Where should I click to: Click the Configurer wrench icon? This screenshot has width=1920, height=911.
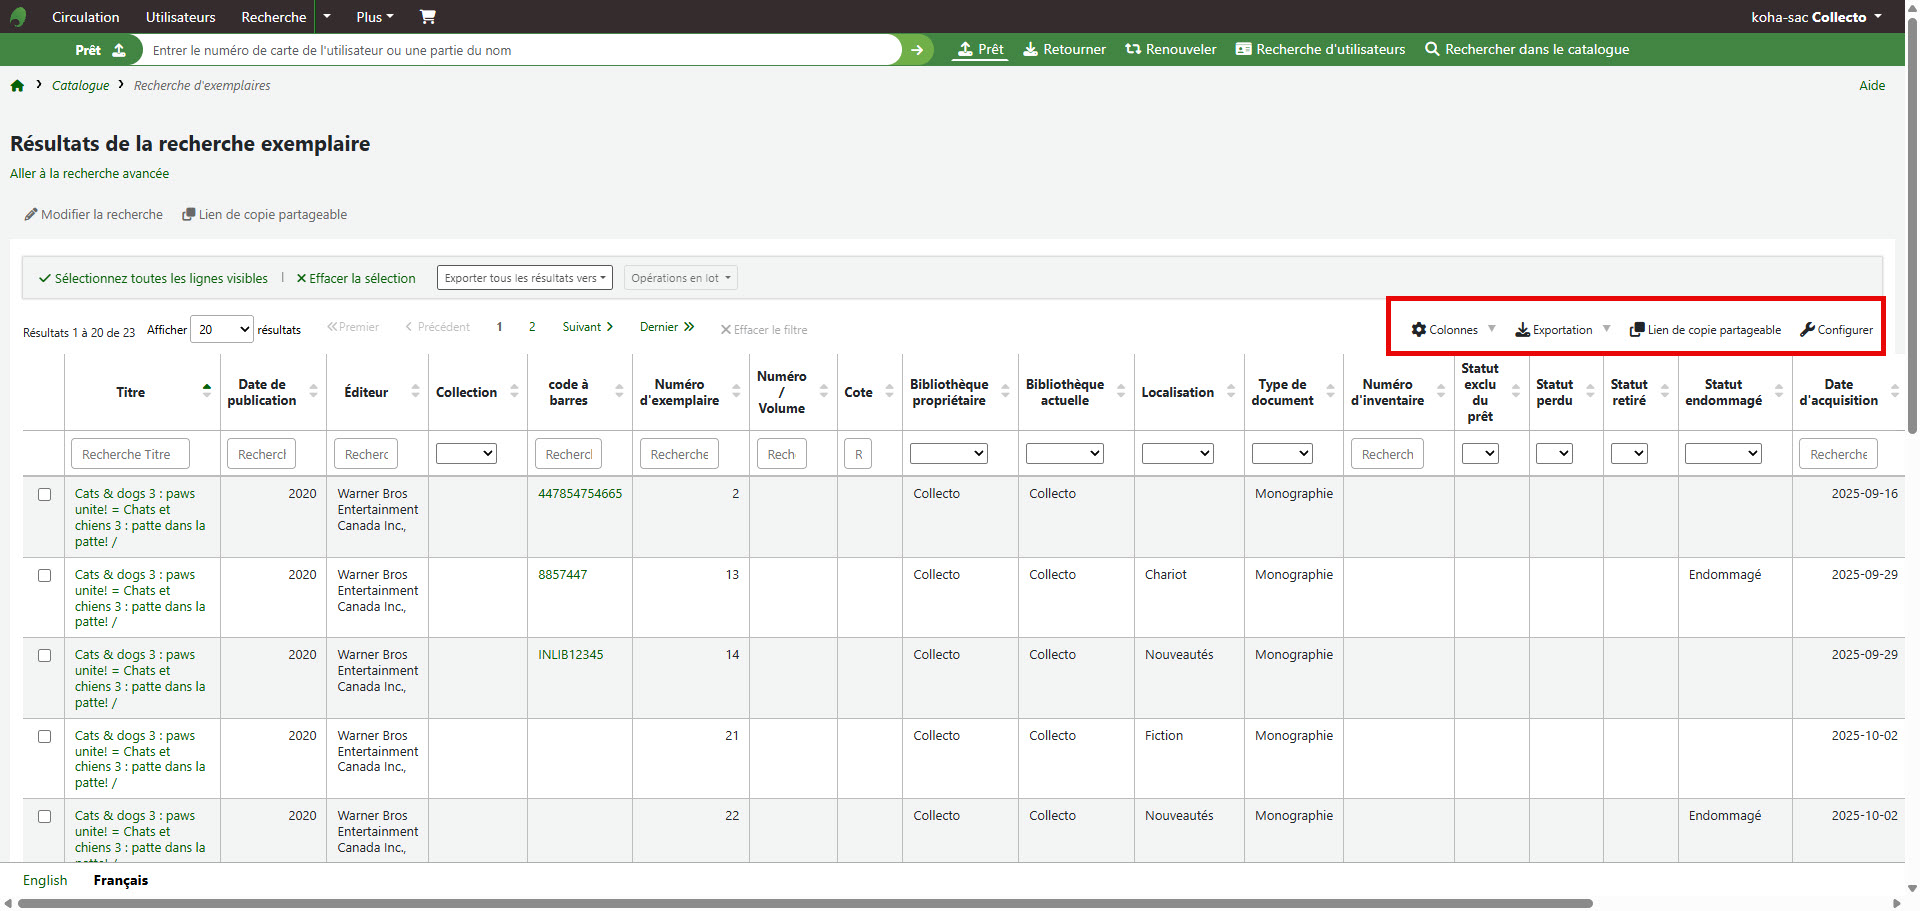(x=1807, y=330)
